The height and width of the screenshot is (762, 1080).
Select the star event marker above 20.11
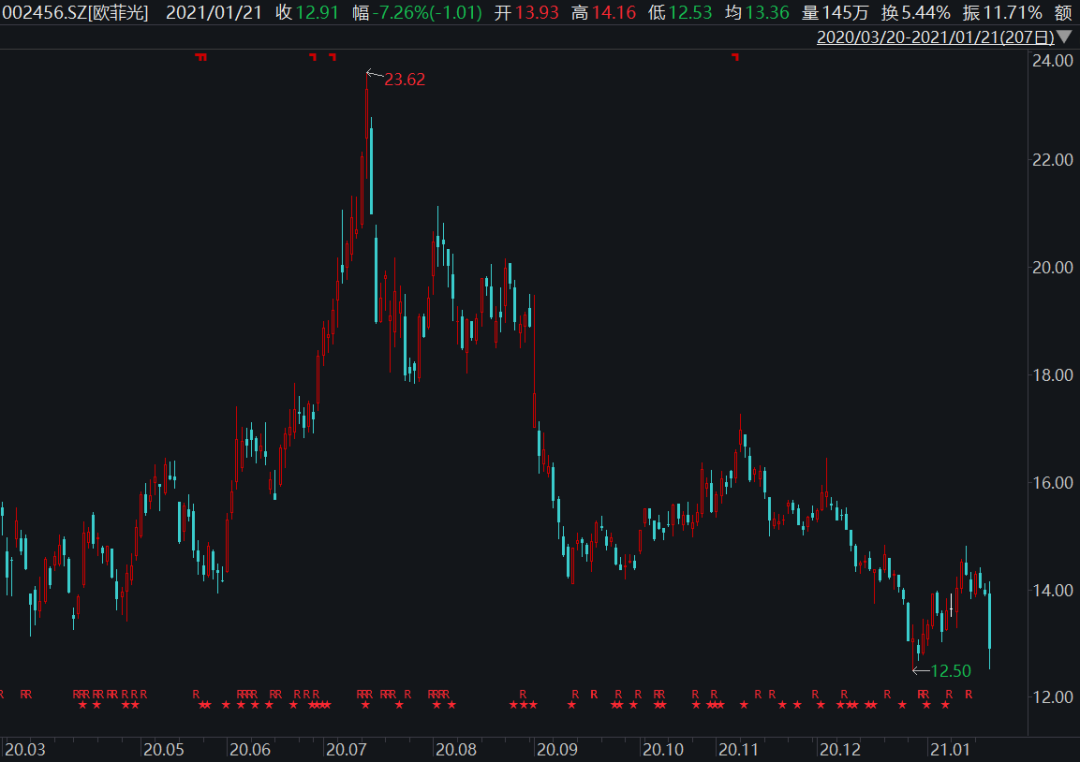(x=743, y=706)
